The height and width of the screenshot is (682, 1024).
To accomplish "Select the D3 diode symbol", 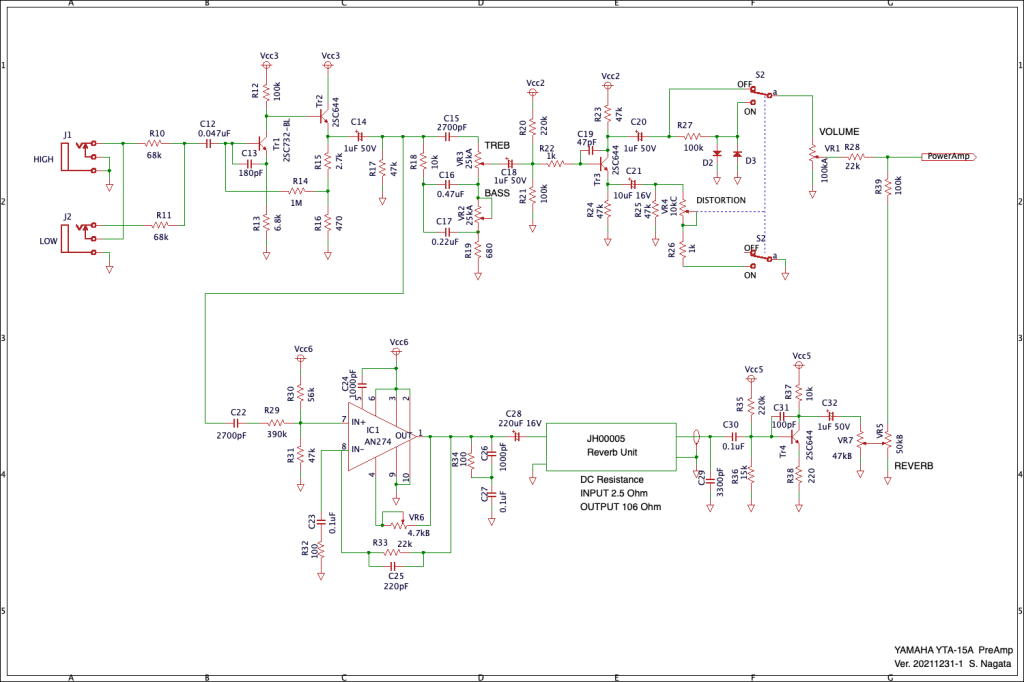I will tap(738, 153).
